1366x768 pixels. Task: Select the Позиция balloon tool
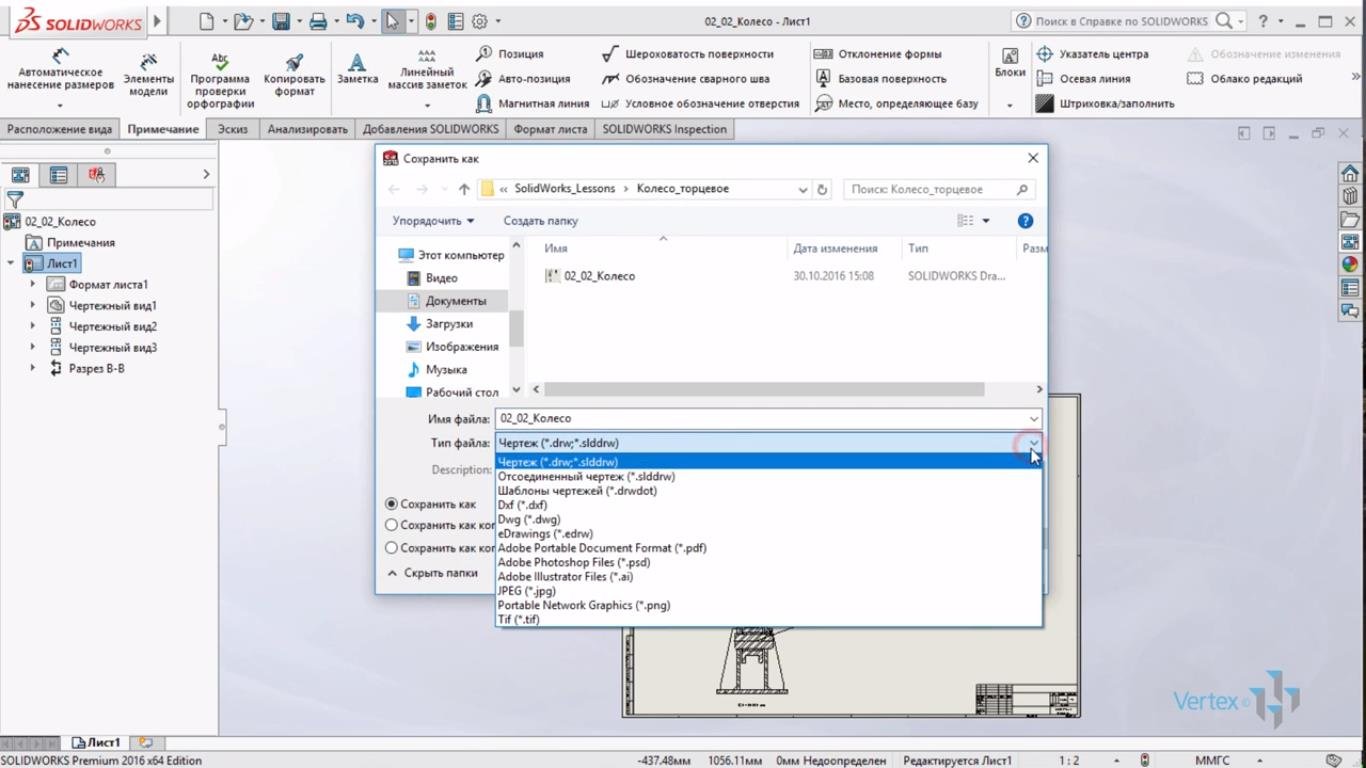coord(510,54)
